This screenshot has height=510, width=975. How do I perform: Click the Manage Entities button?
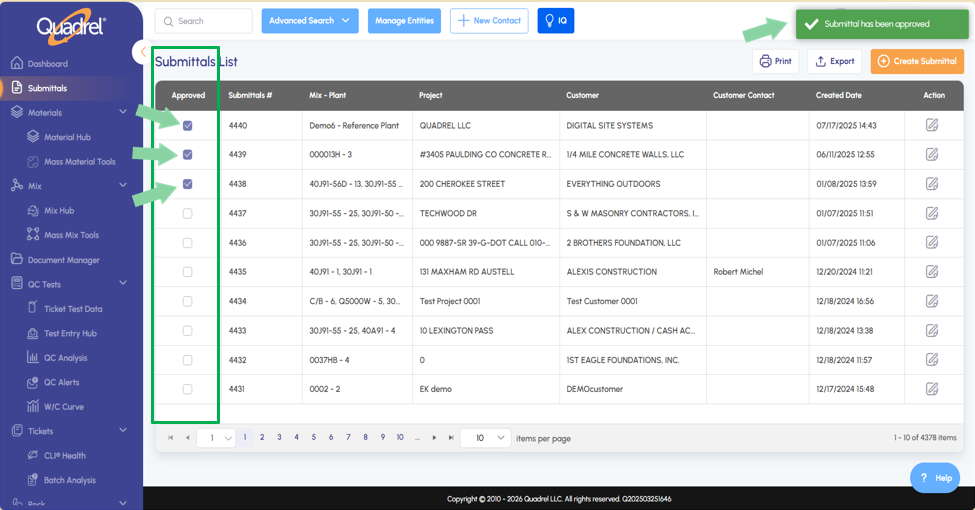point(404,21)
